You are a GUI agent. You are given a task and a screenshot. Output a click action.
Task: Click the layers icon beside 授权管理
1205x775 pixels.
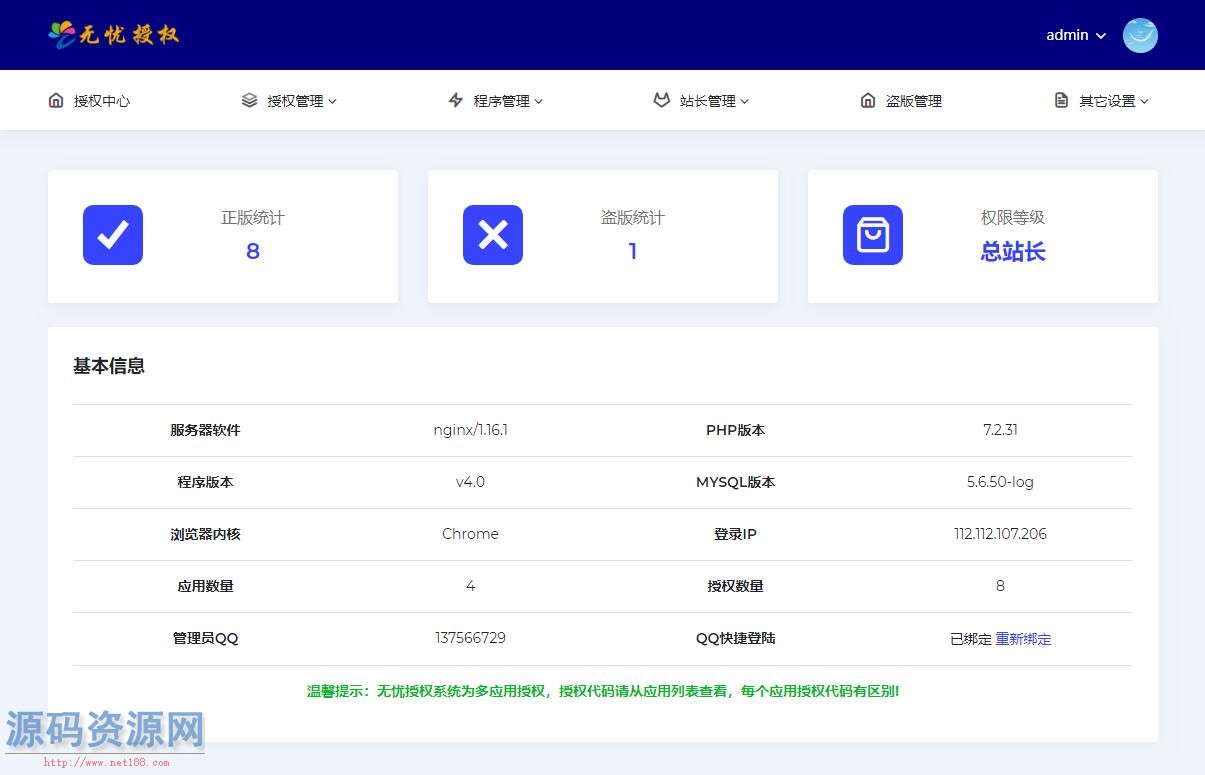pyautogui.click(x=250, y=100)
